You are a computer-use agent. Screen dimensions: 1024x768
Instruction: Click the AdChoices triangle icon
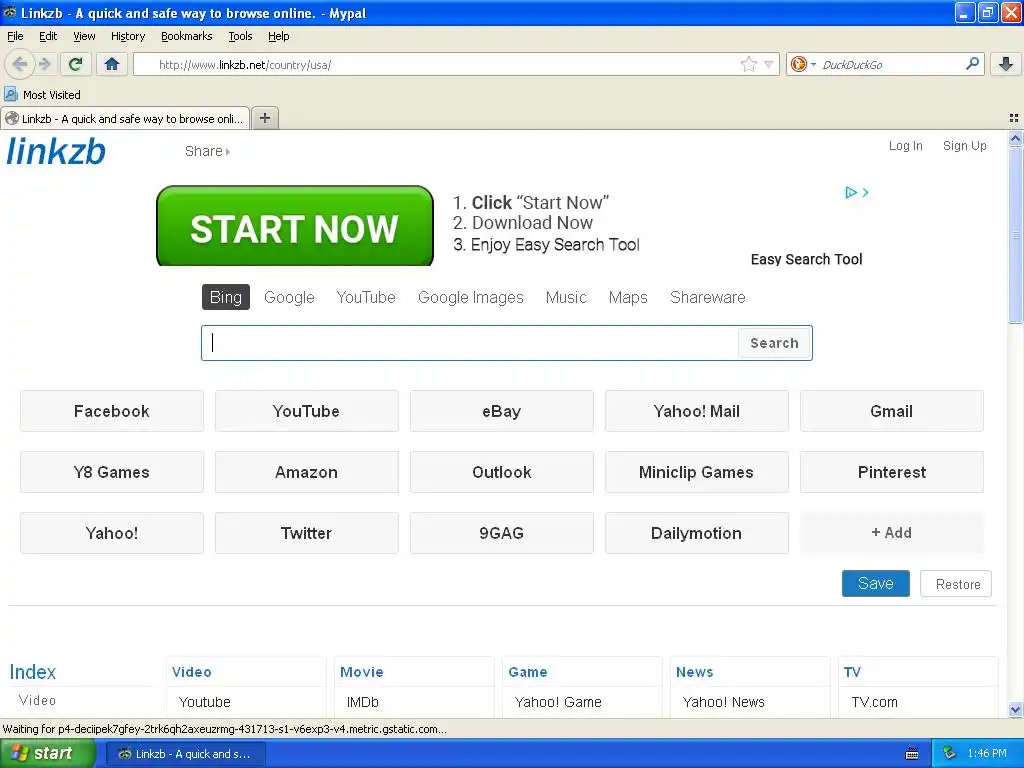coord(850,192)
